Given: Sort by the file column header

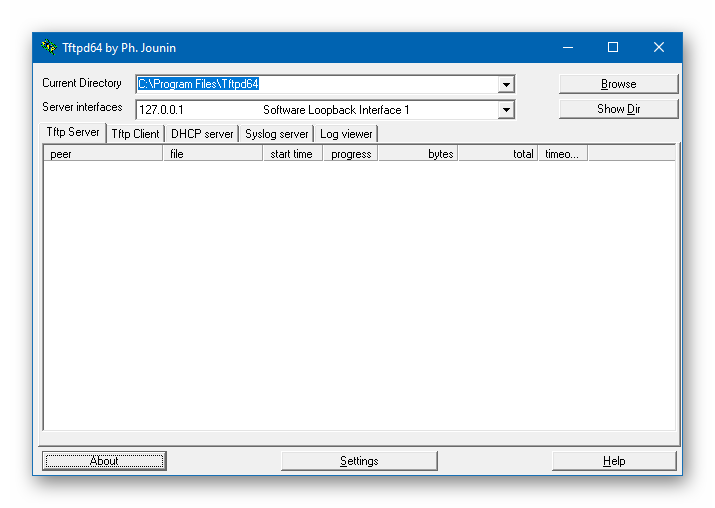Looking at the screenshot, I should pyautogui.click(x=213, y=154).
